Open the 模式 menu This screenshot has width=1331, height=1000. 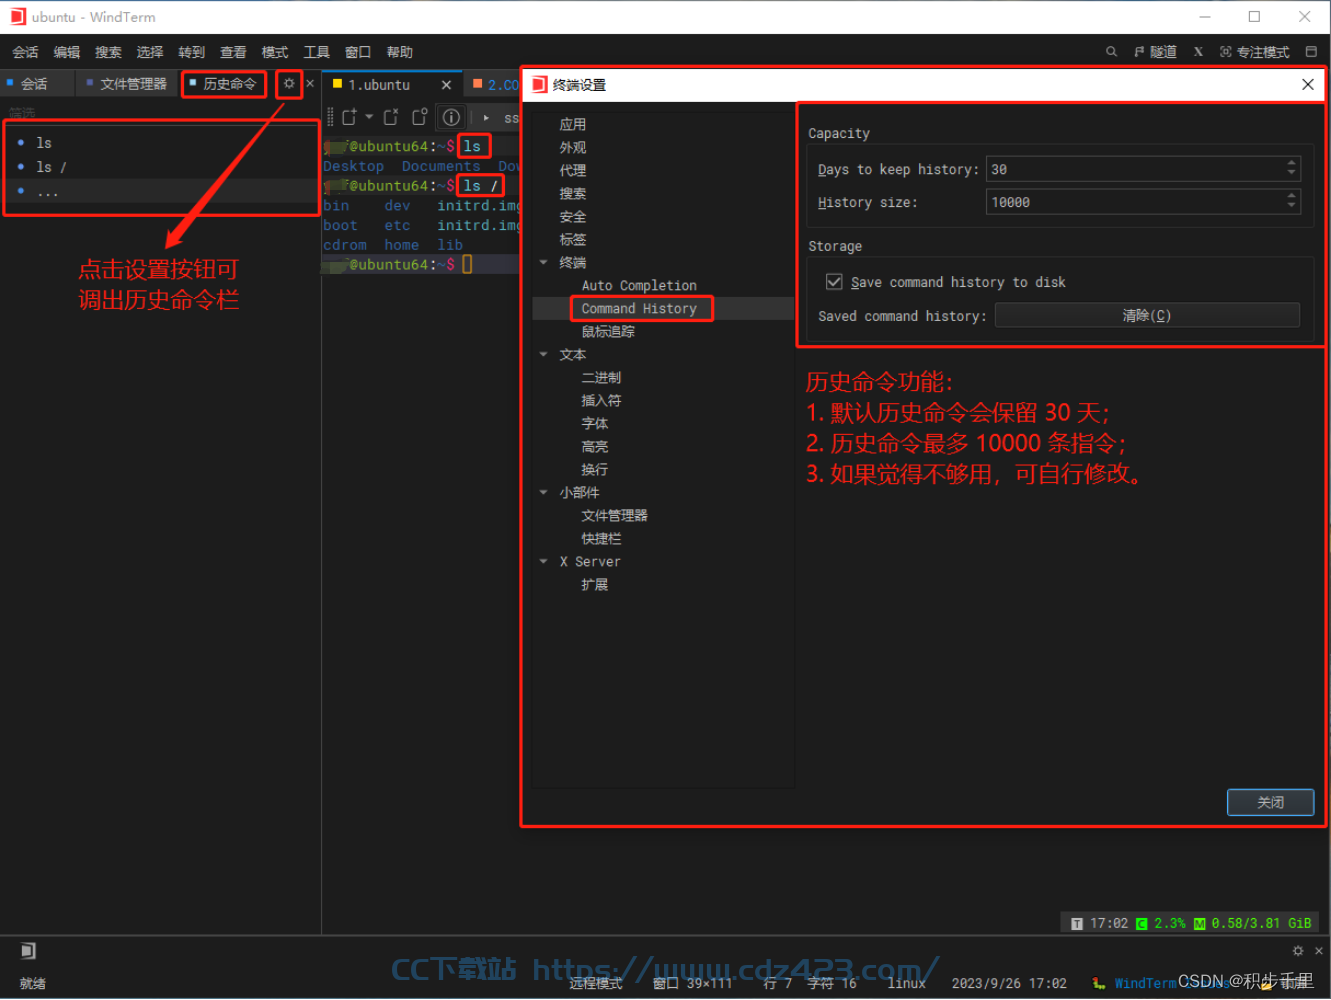pos(275,52)
